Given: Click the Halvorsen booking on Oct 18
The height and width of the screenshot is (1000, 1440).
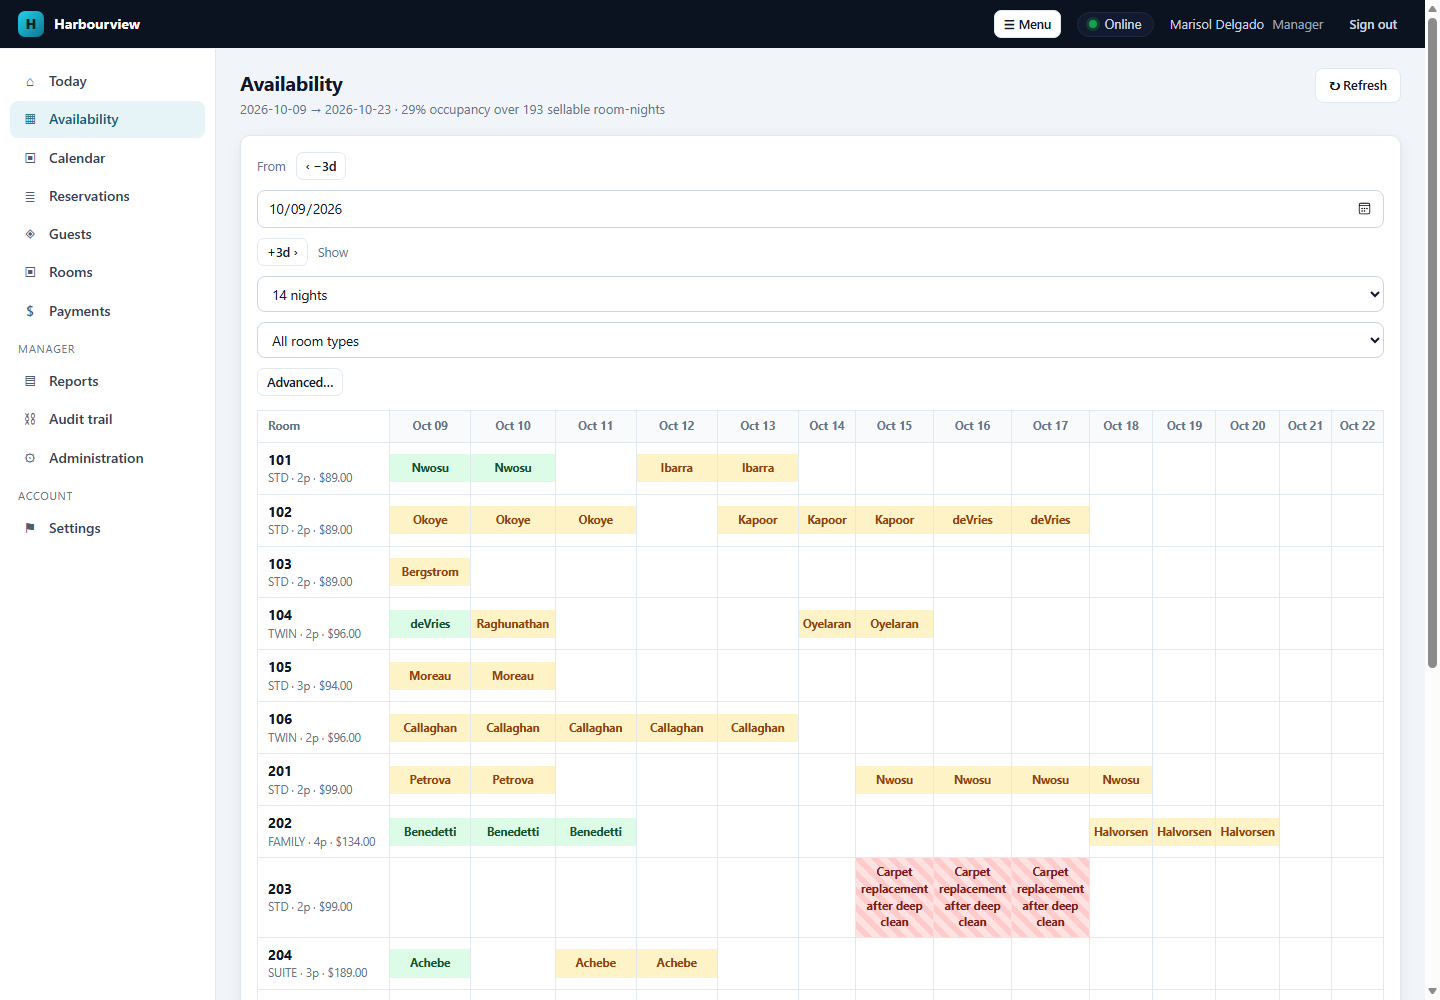Looking at the screenshot, I should pyautogui.click(x=1121, y=832).
